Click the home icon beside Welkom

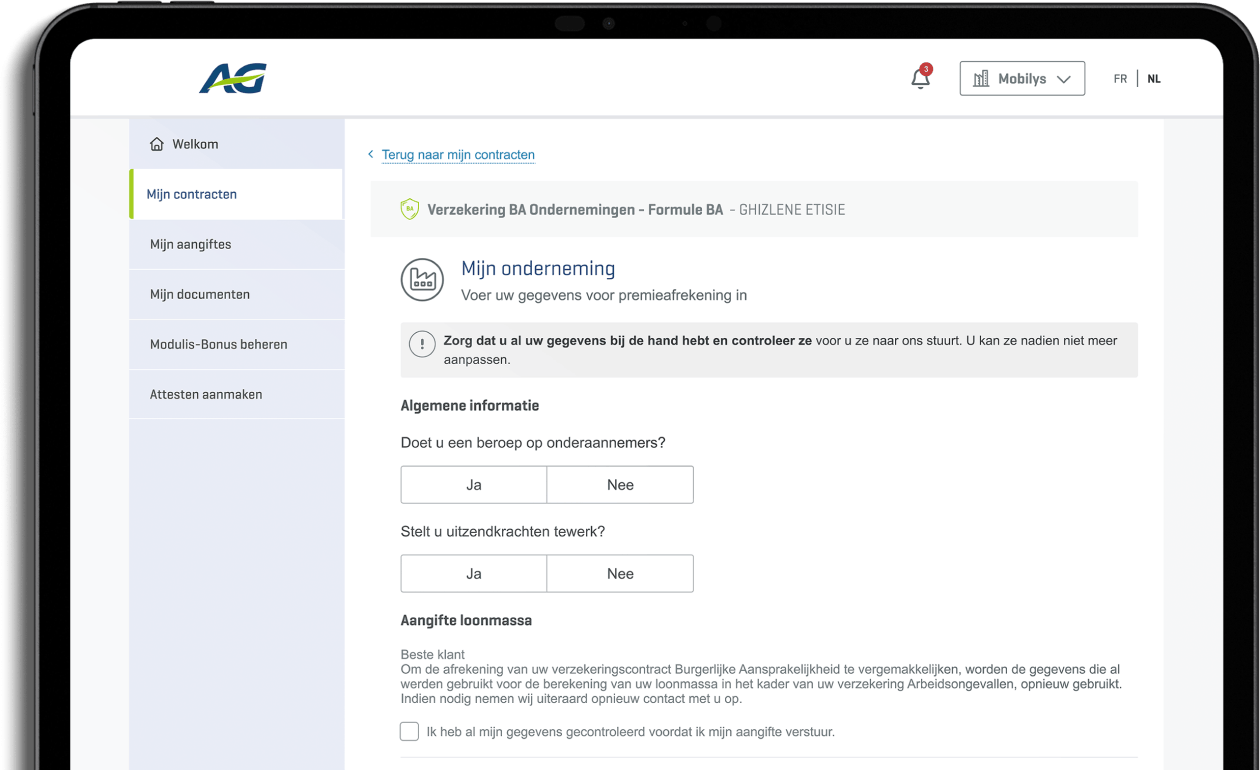tap(157, 144)
